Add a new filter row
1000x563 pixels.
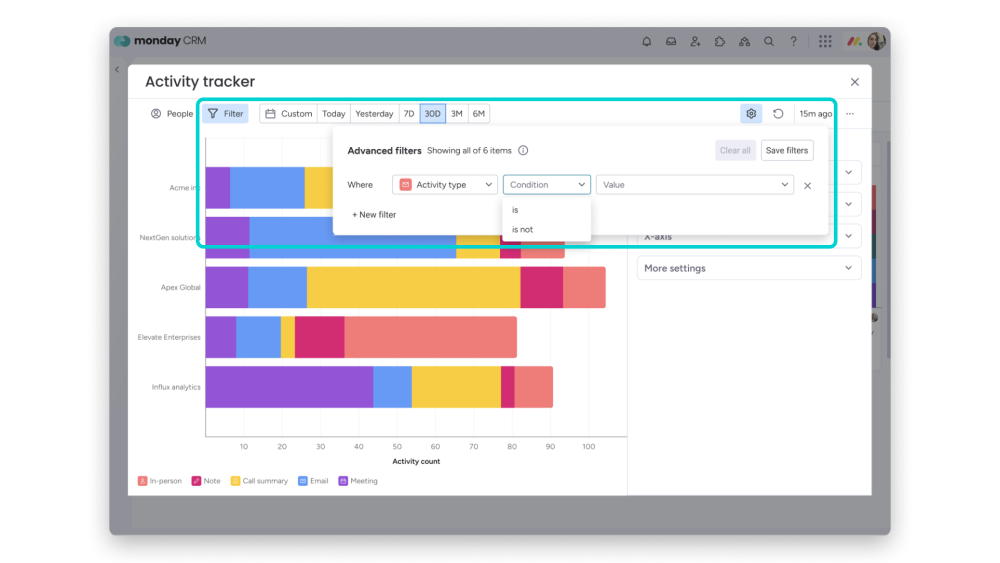374,215
